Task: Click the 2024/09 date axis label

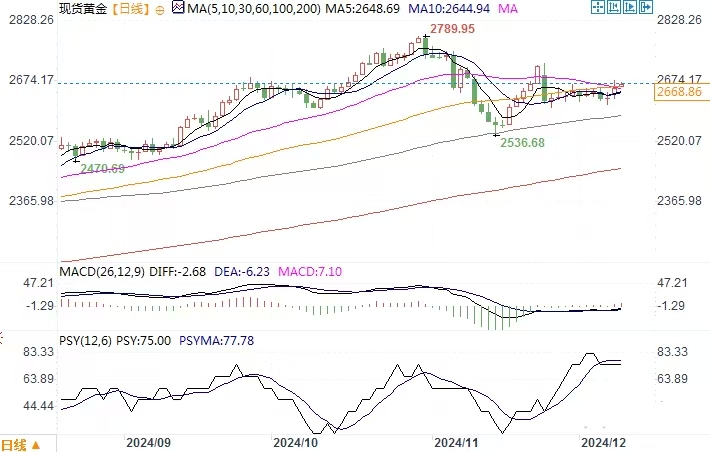Action: click(149, 442)
